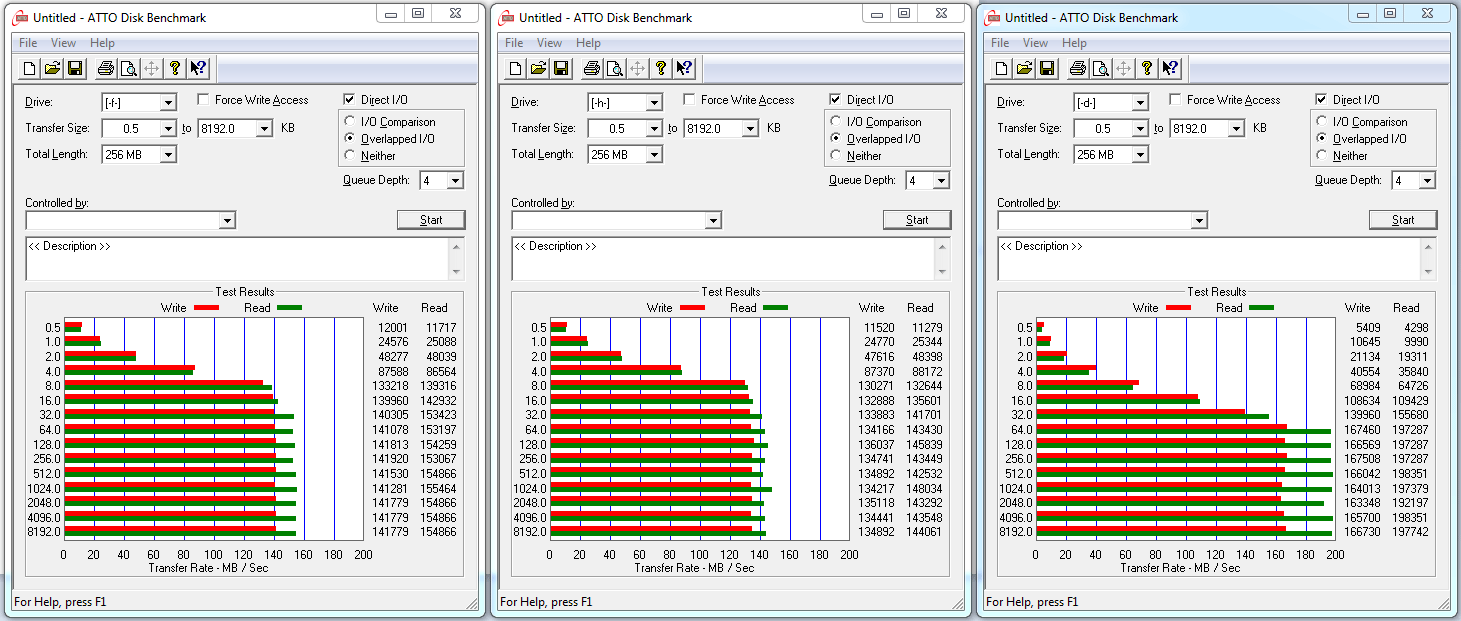The height and width of the screenshot is (621, 1461).
Task: Open Print Preview in drive f window
Action: [129, 68]
